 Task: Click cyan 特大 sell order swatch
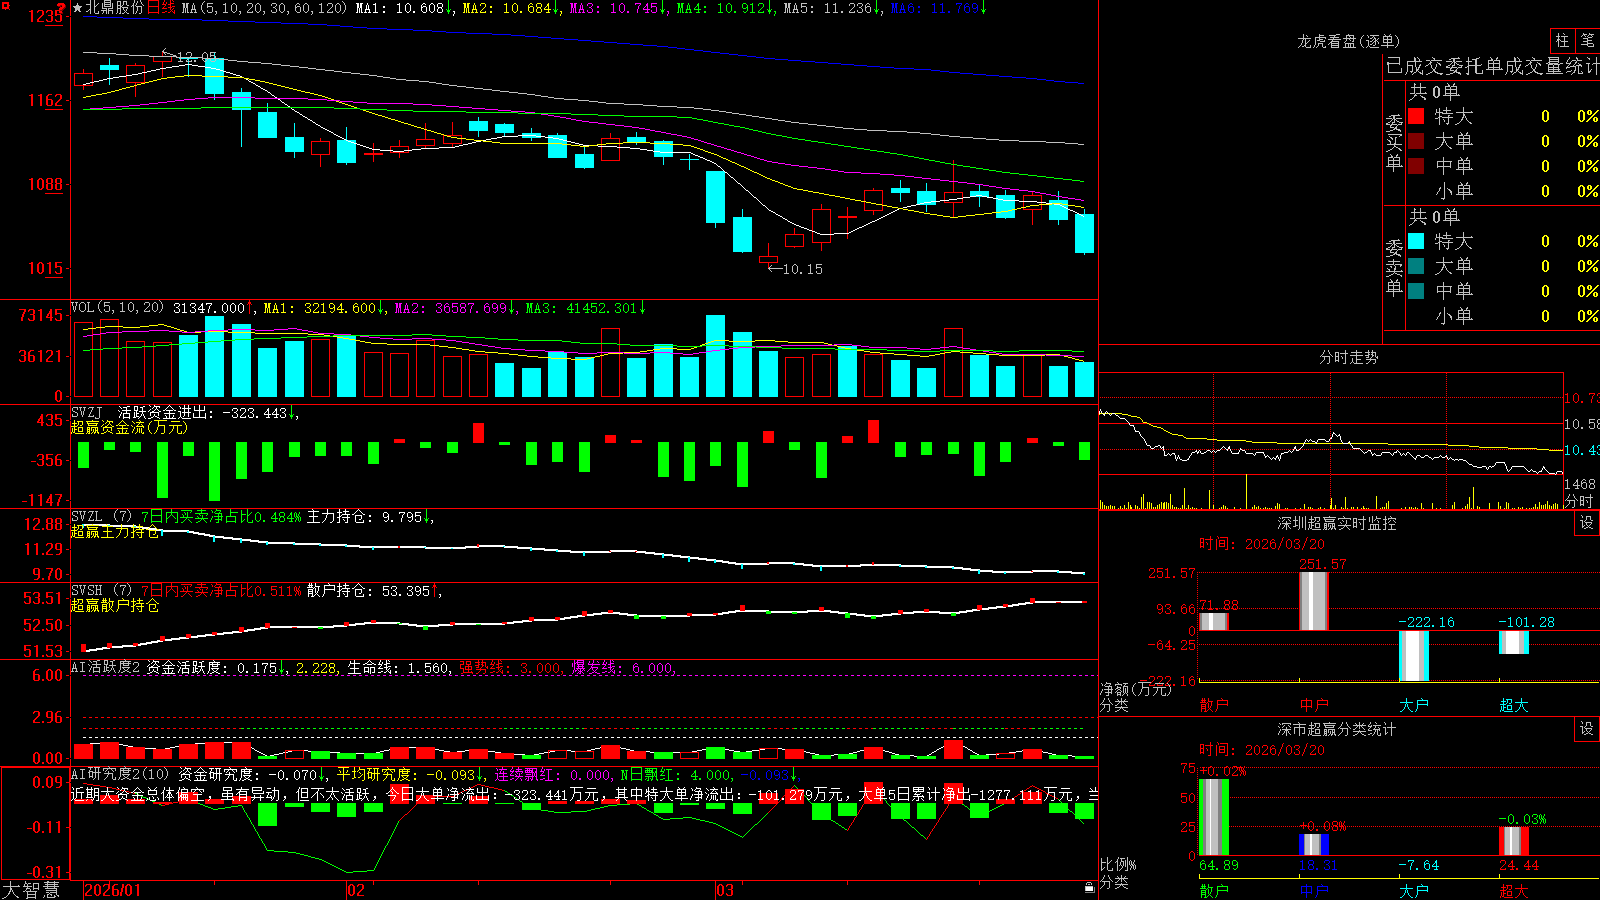(x=1416, y=241)
